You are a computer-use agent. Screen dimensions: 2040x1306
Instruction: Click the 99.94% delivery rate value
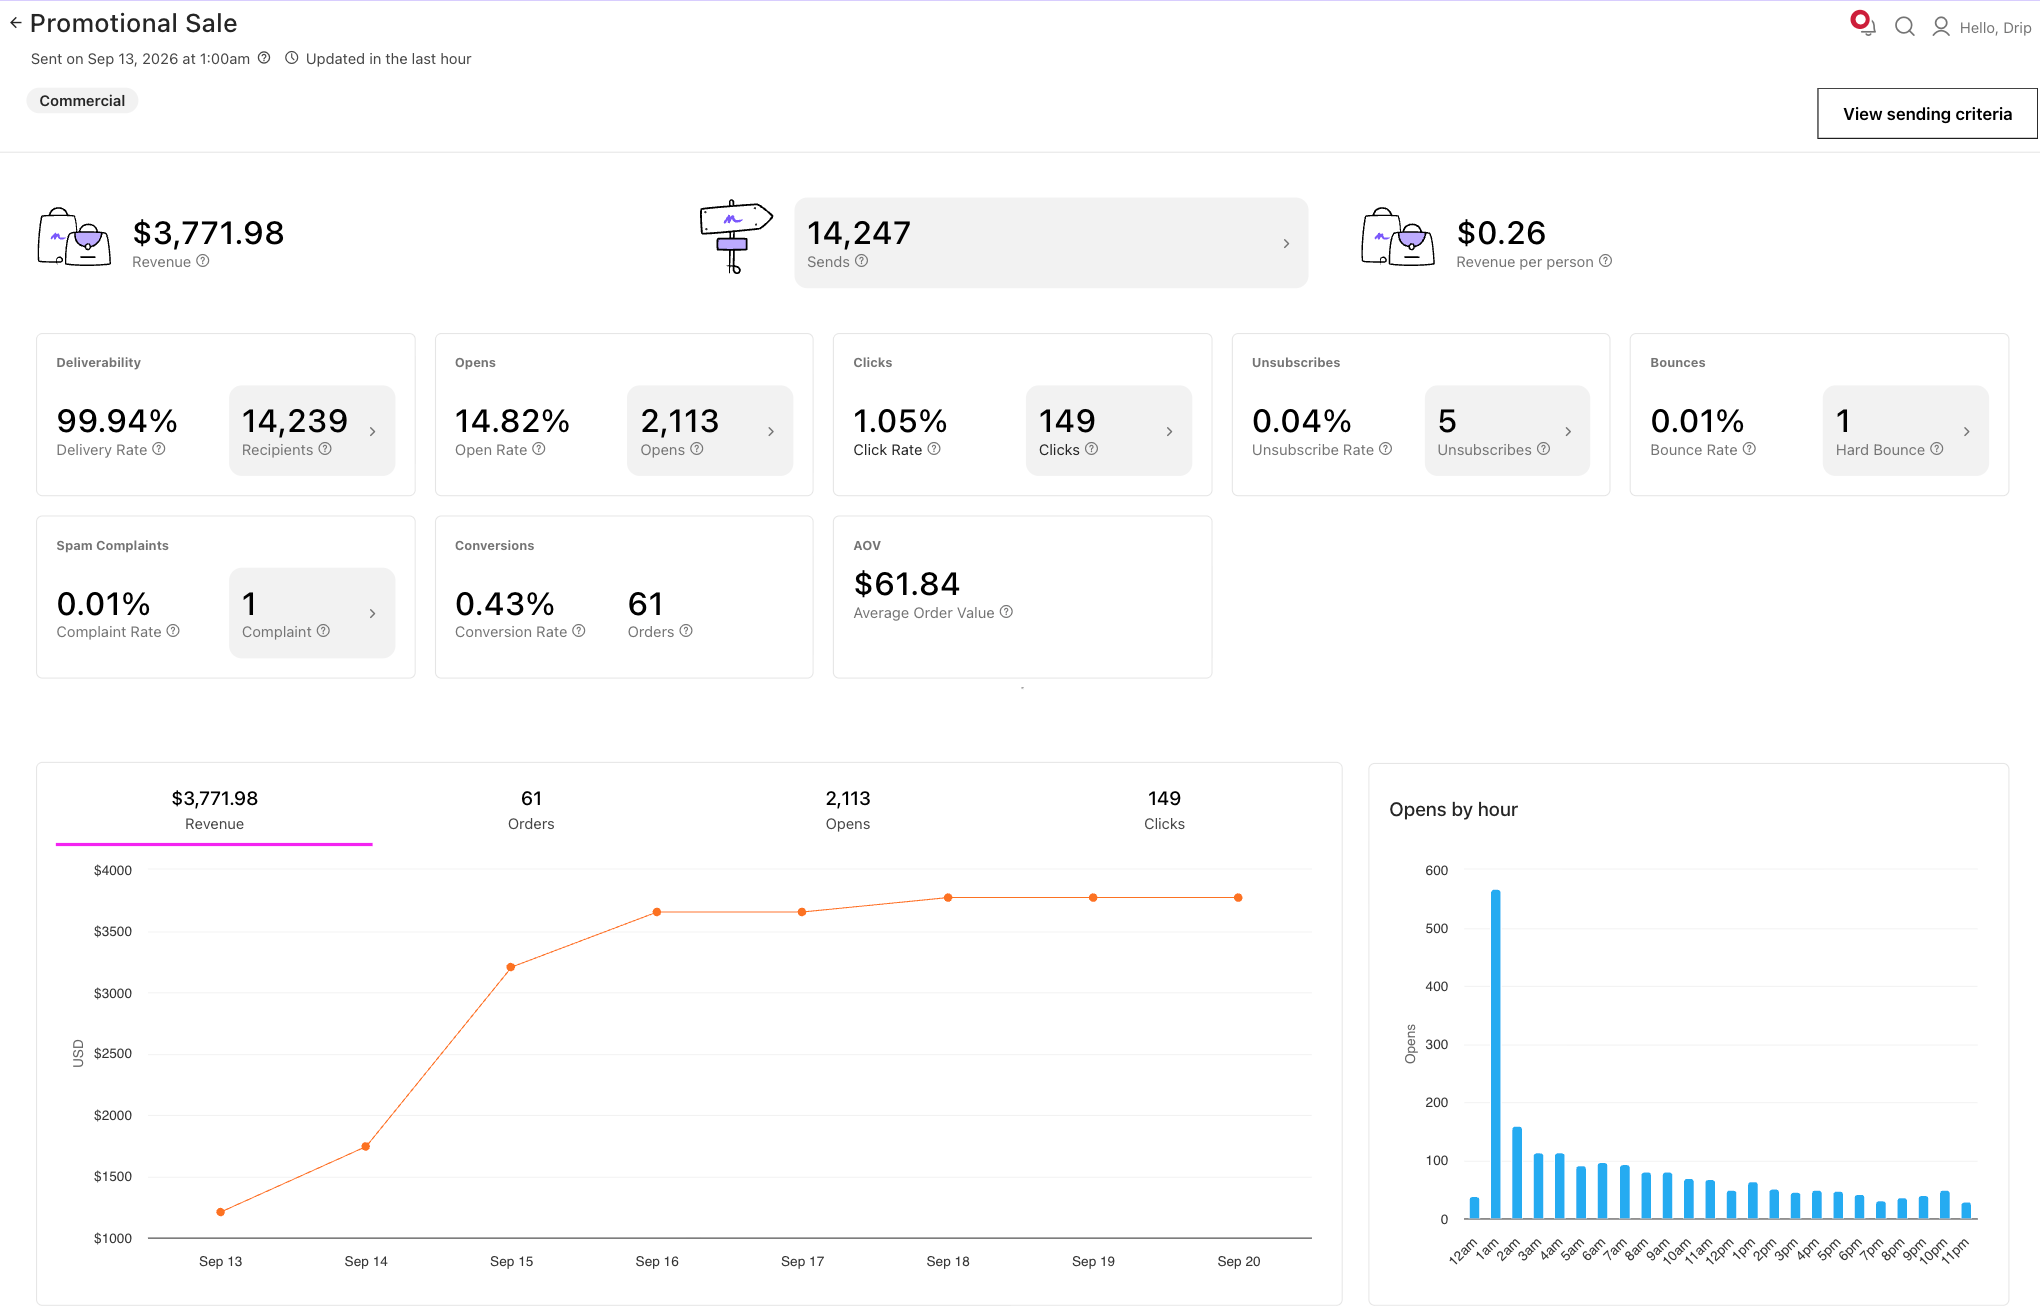[x=117, y=421]
